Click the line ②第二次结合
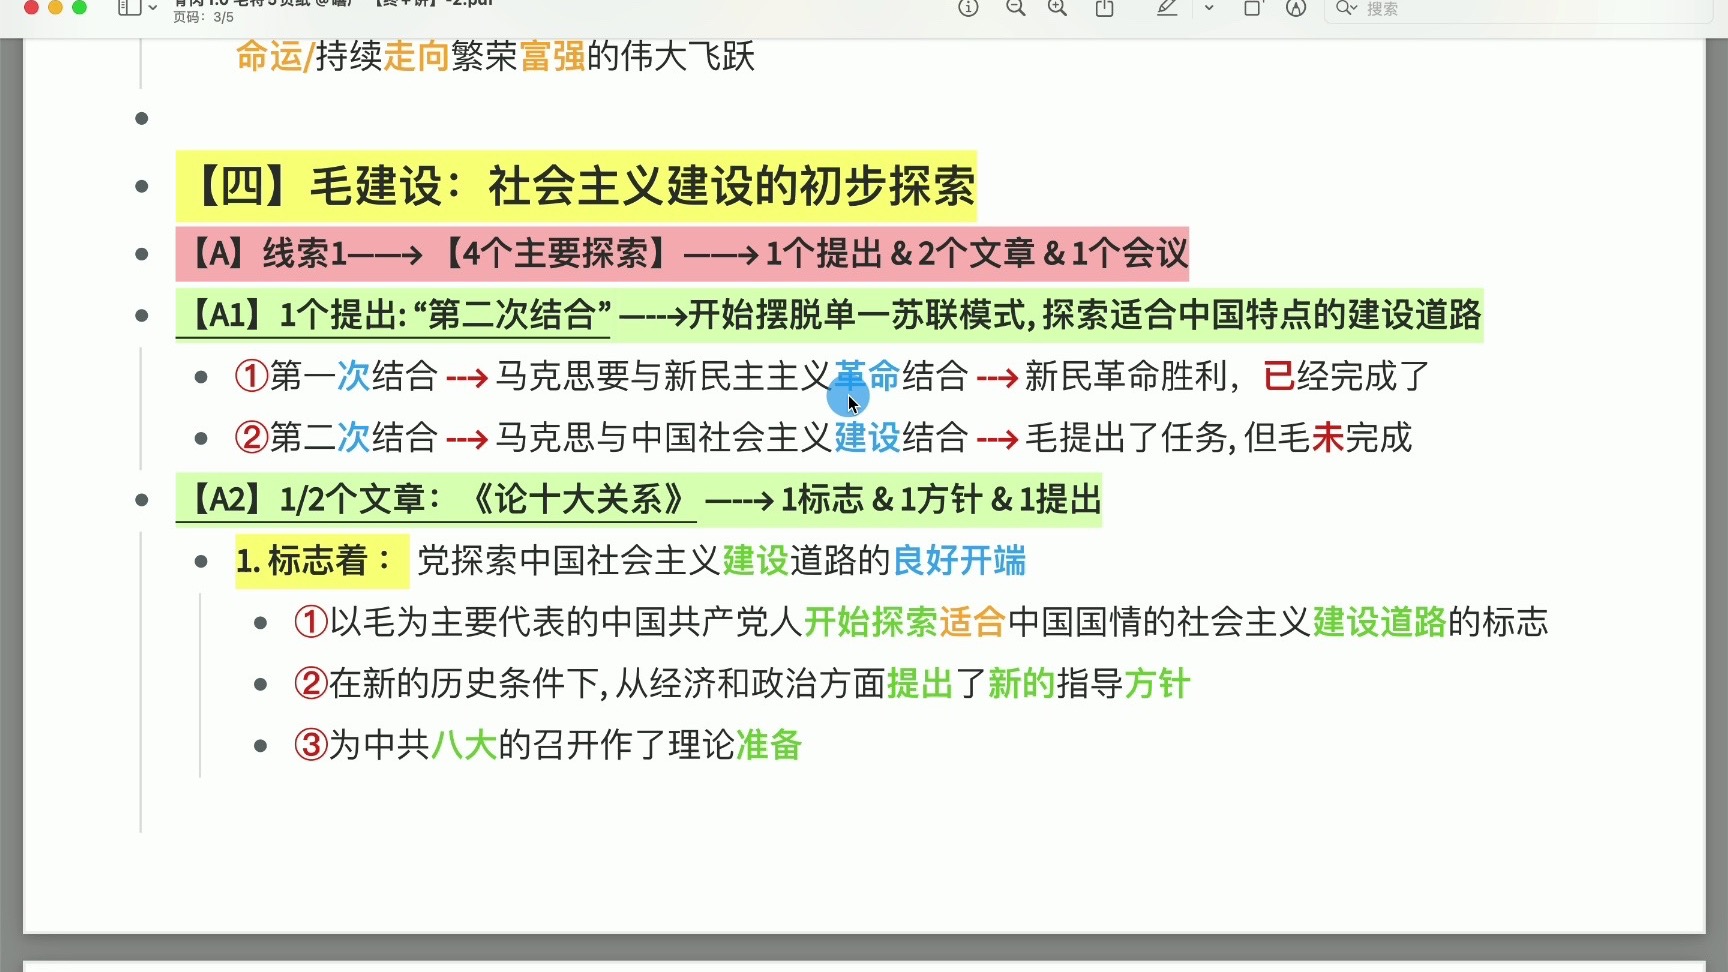Viewport: 1728px width, 972px height. click(823, 438)
